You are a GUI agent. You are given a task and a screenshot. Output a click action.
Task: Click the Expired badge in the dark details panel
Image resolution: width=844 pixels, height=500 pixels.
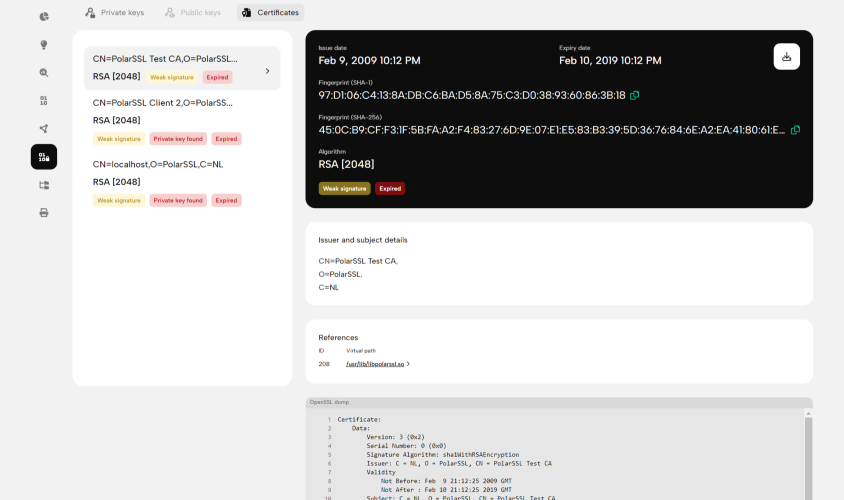click(x=390, y=188)
